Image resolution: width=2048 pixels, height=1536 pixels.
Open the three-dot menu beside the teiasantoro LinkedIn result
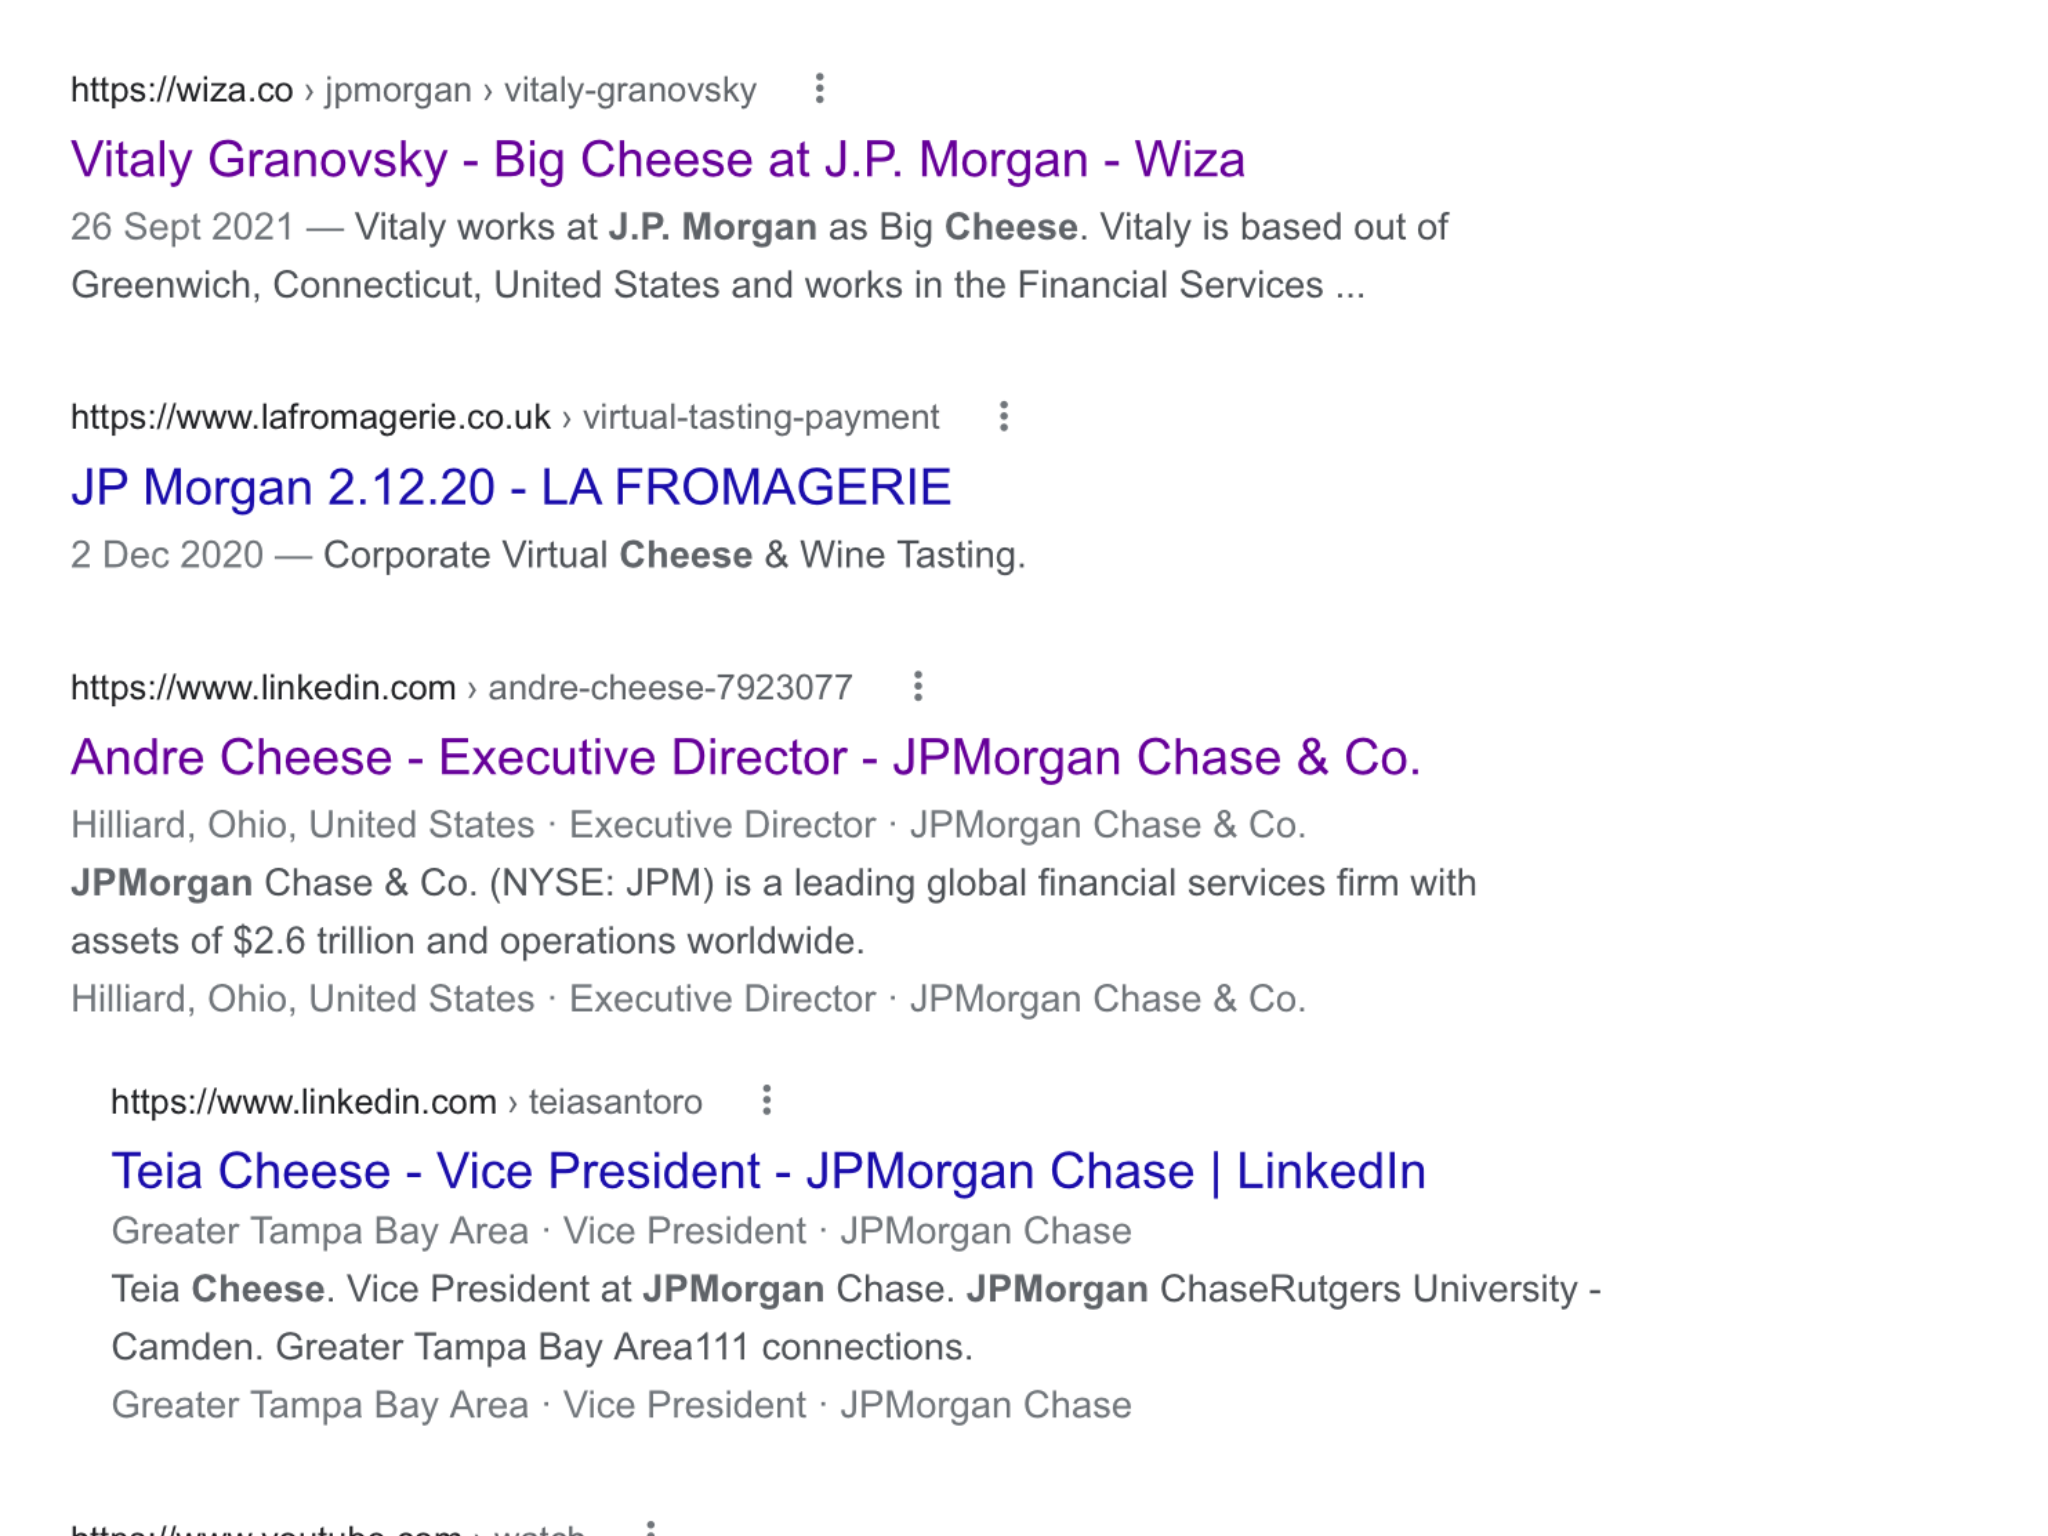[x=766, y=1100]
